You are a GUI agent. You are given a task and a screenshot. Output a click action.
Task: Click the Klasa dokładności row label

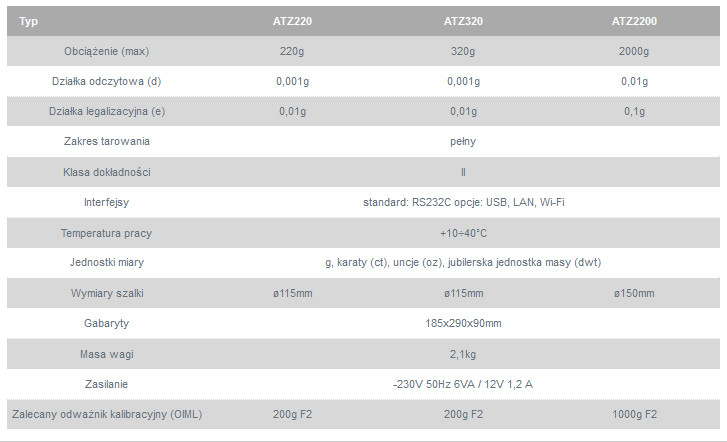[x=105, y=172]
